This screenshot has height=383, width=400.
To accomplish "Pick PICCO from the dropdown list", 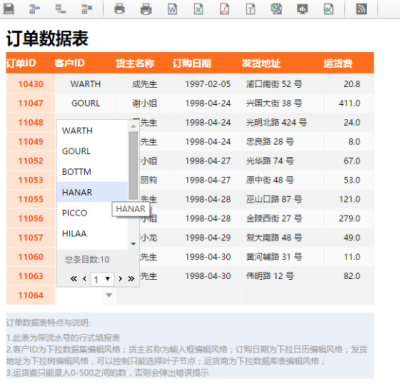I will pos(92,213).
